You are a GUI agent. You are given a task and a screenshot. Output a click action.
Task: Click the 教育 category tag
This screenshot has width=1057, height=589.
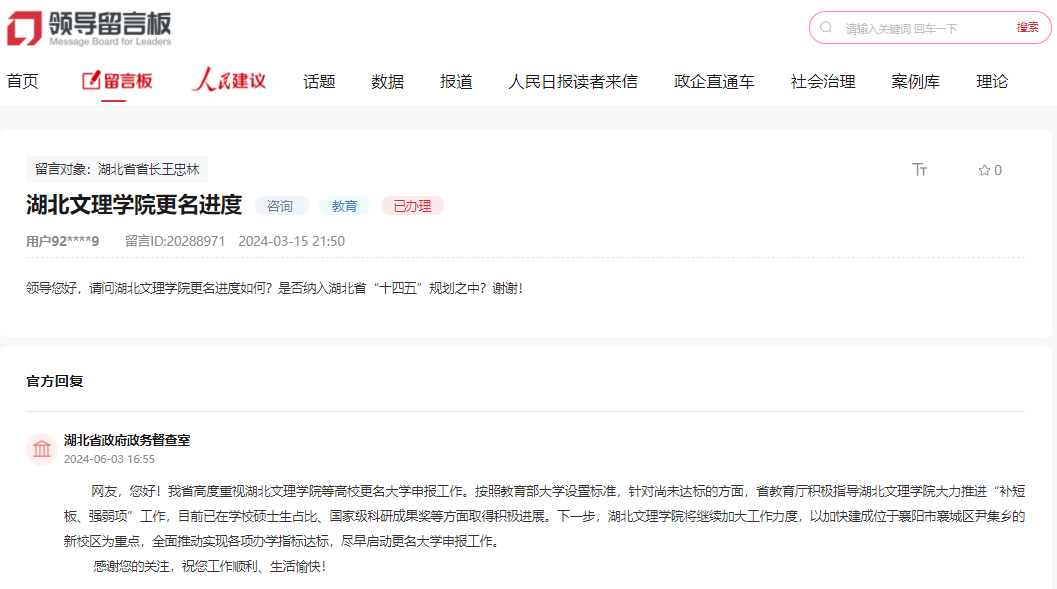344,206
